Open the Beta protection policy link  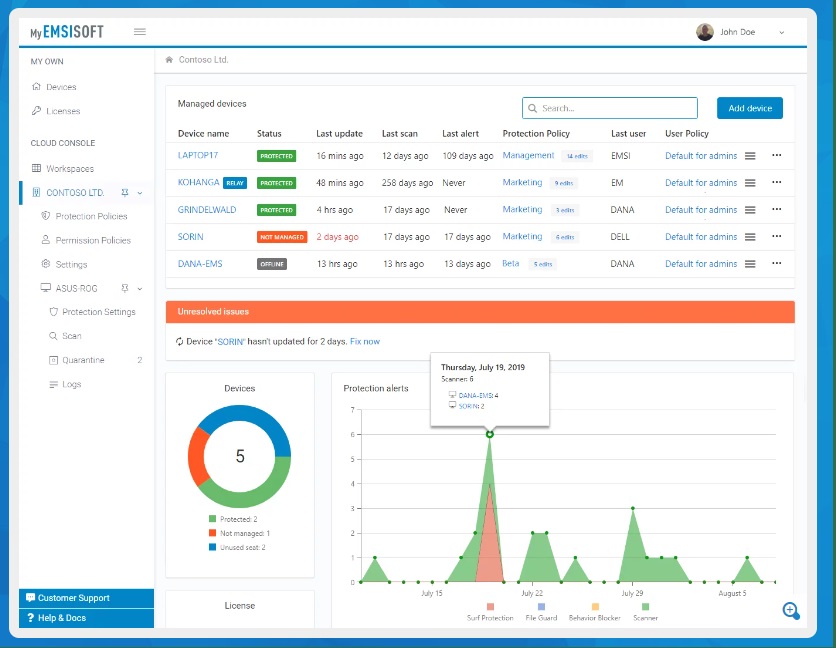[x=511, y=263]
